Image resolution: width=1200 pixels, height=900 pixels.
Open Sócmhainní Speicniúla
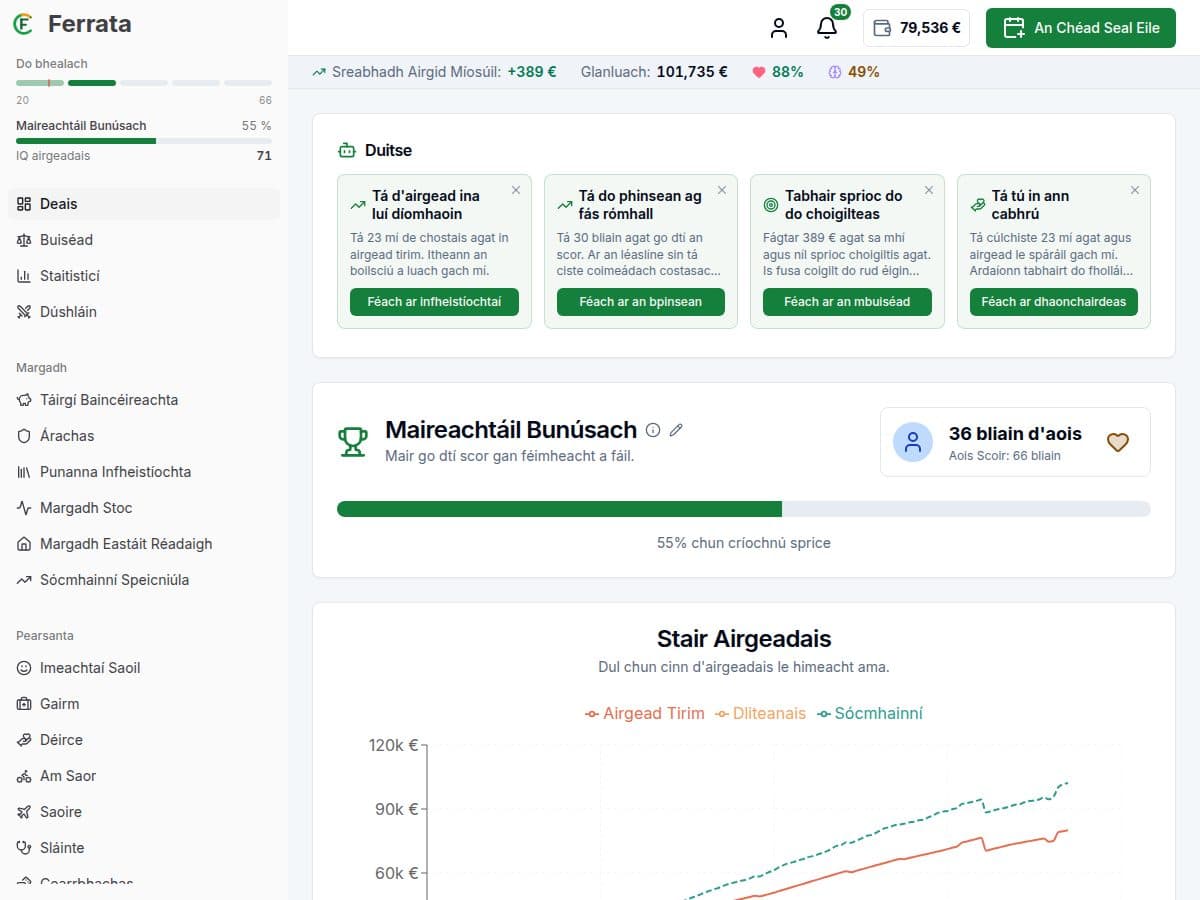[144, 580]
